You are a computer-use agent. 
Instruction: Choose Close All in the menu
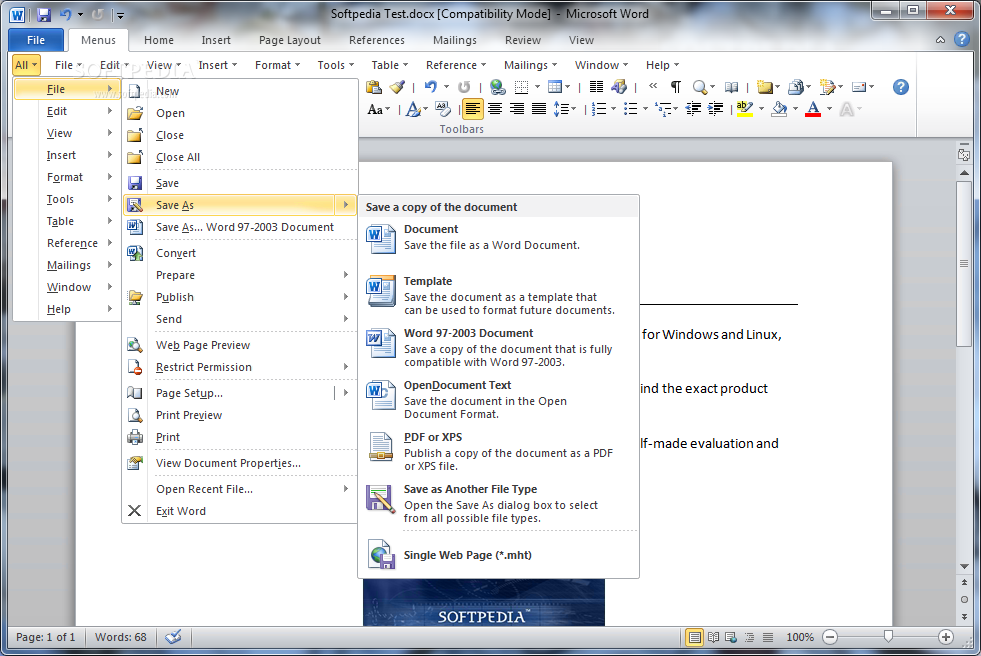[240, 157]
